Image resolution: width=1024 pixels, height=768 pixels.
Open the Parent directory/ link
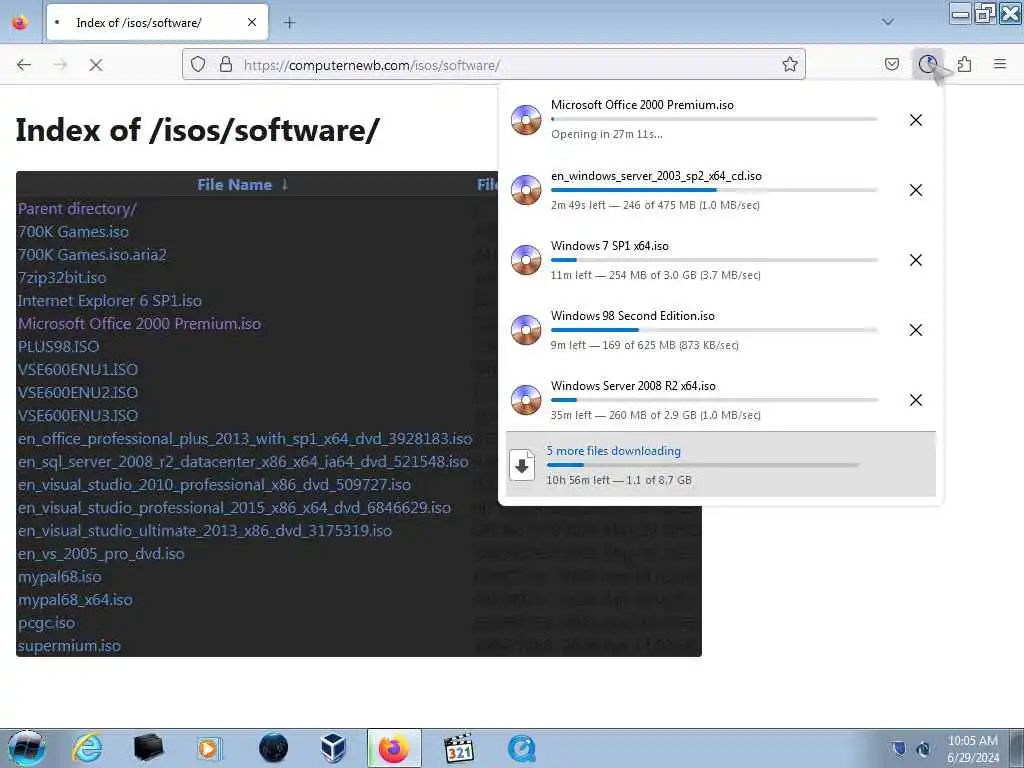pos(77,209)
